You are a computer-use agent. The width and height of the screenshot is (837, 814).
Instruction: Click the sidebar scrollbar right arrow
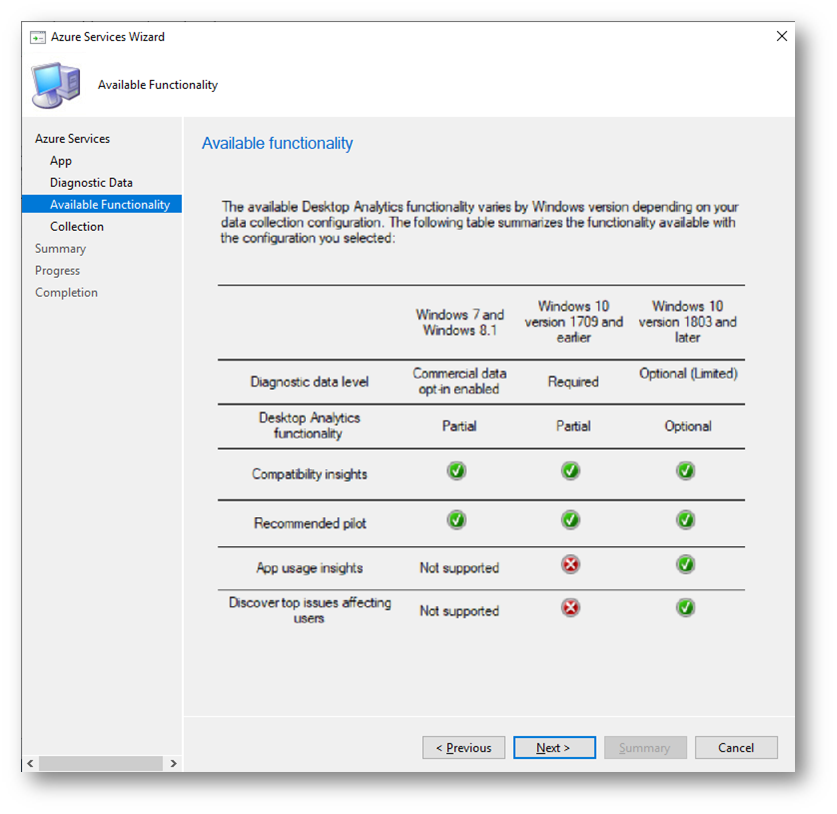[x=173, y=763]
